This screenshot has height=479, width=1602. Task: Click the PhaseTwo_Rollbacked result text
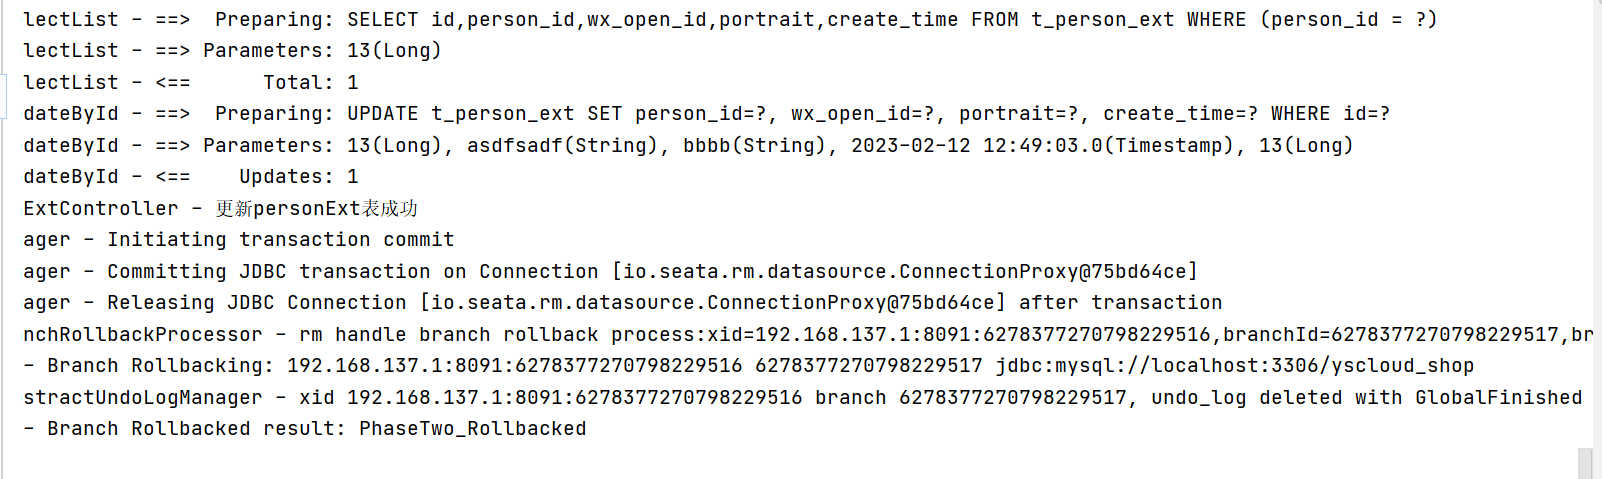[472, 429]
